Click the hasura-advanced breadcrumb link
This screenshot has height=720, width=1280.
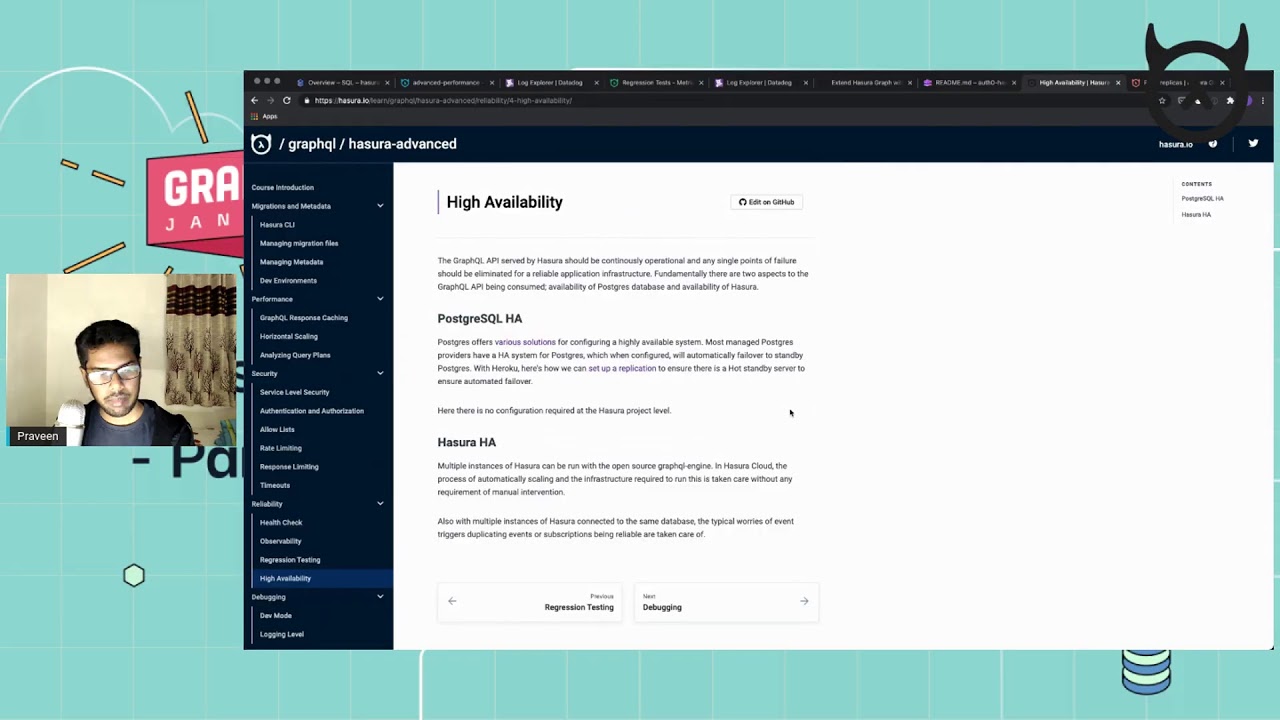tap(402, 144)
